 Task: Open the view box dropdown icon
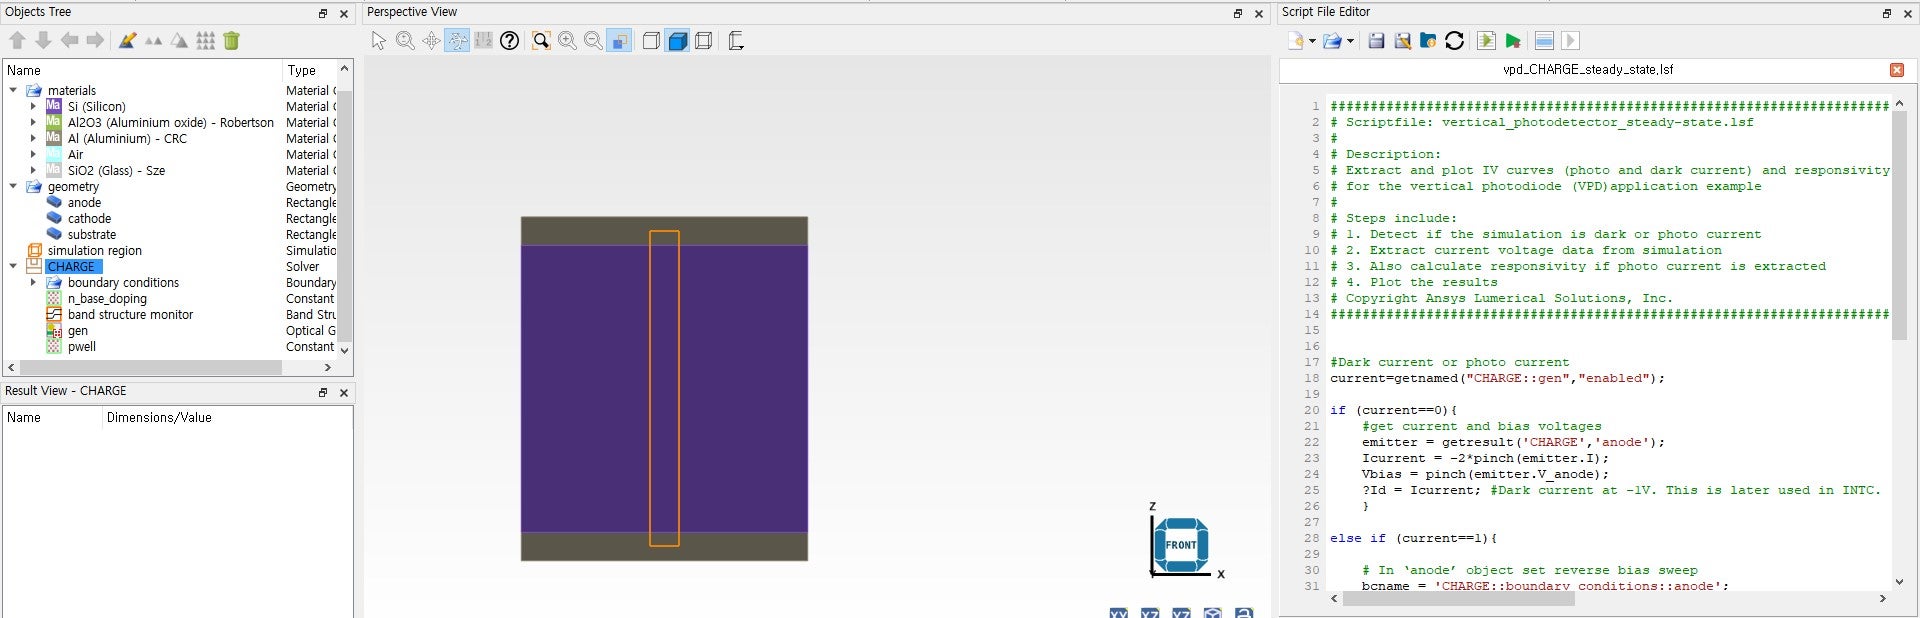tap(736, 40)
